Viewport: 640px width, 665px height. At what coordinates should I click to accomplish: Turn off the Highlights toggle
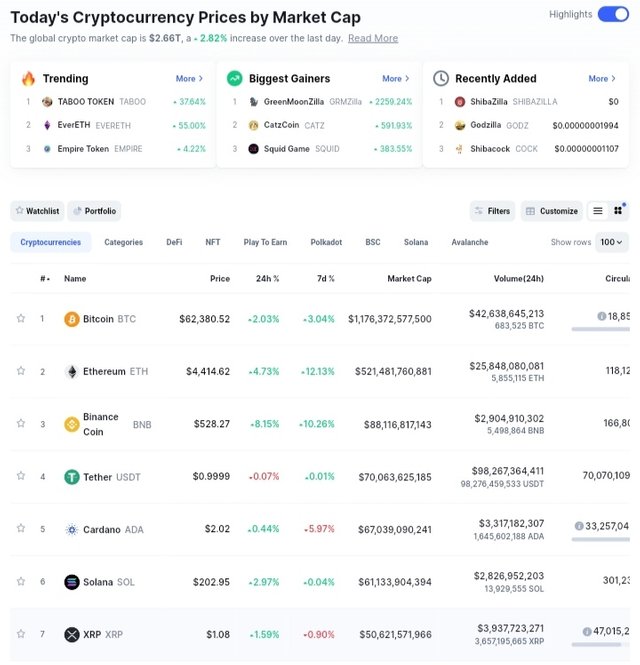tap(612, 14)
